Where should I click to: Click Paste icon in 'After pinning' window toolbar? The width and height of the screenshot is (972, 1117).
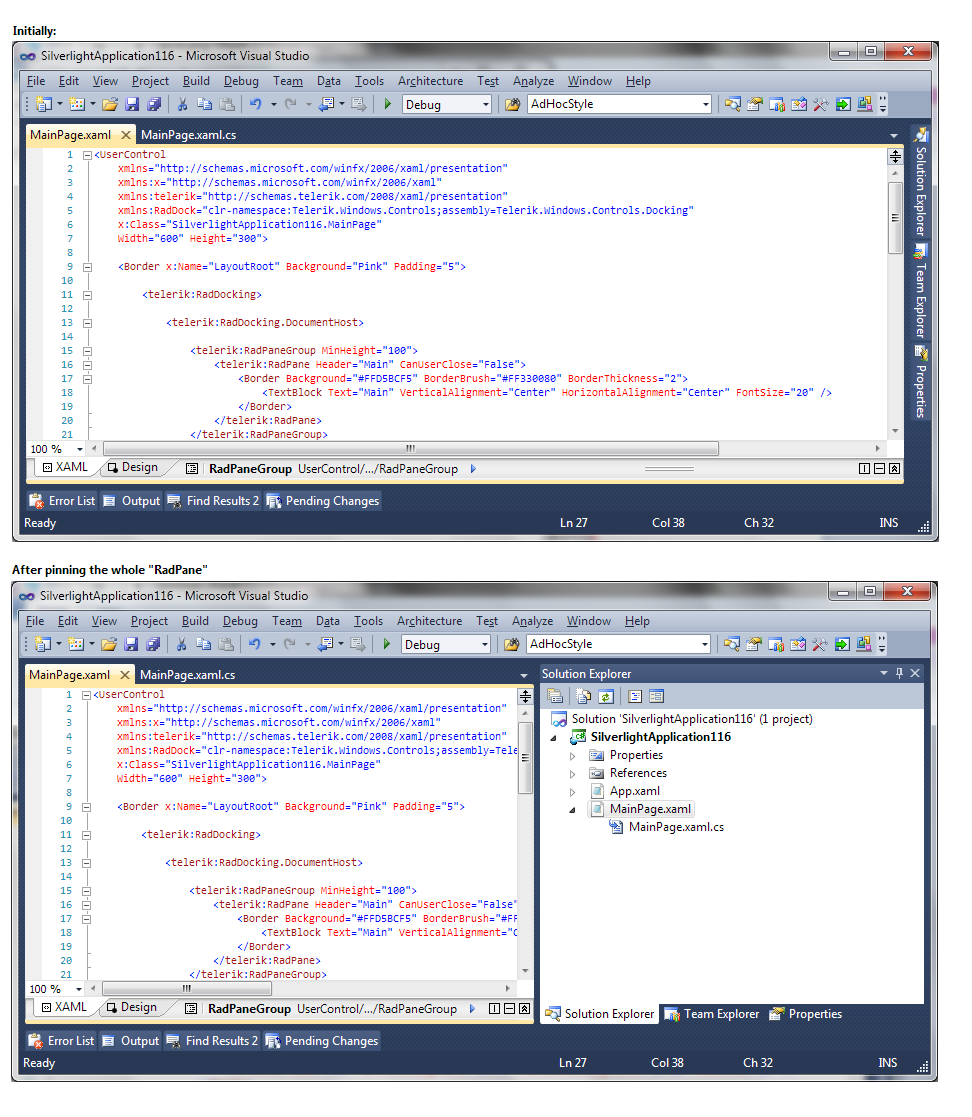pos(226,645)
